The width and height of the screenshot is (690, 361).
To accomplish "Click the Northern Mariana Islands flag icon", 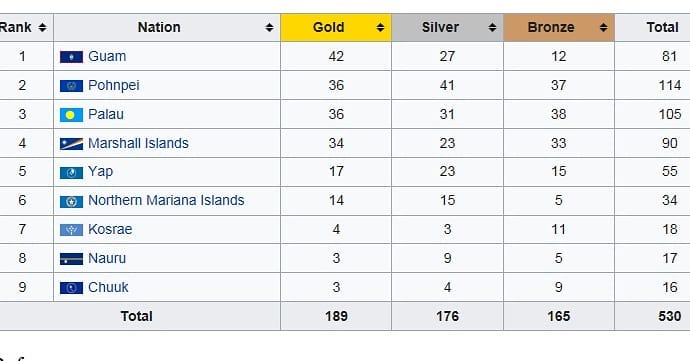I will [71, 202].
